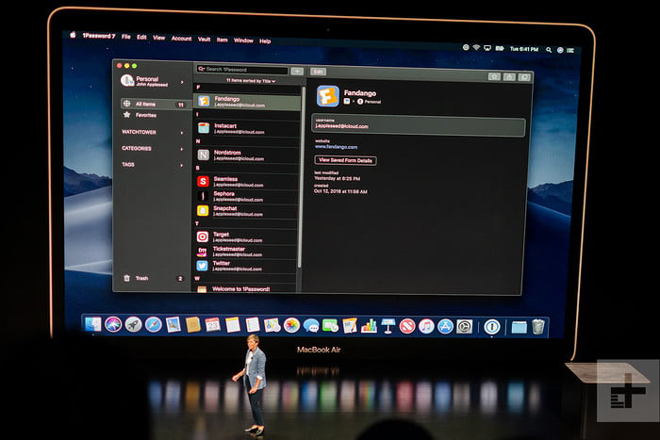Screen dimensions: 660x440
Task: Open the Account menu
Action: (181, 38)
